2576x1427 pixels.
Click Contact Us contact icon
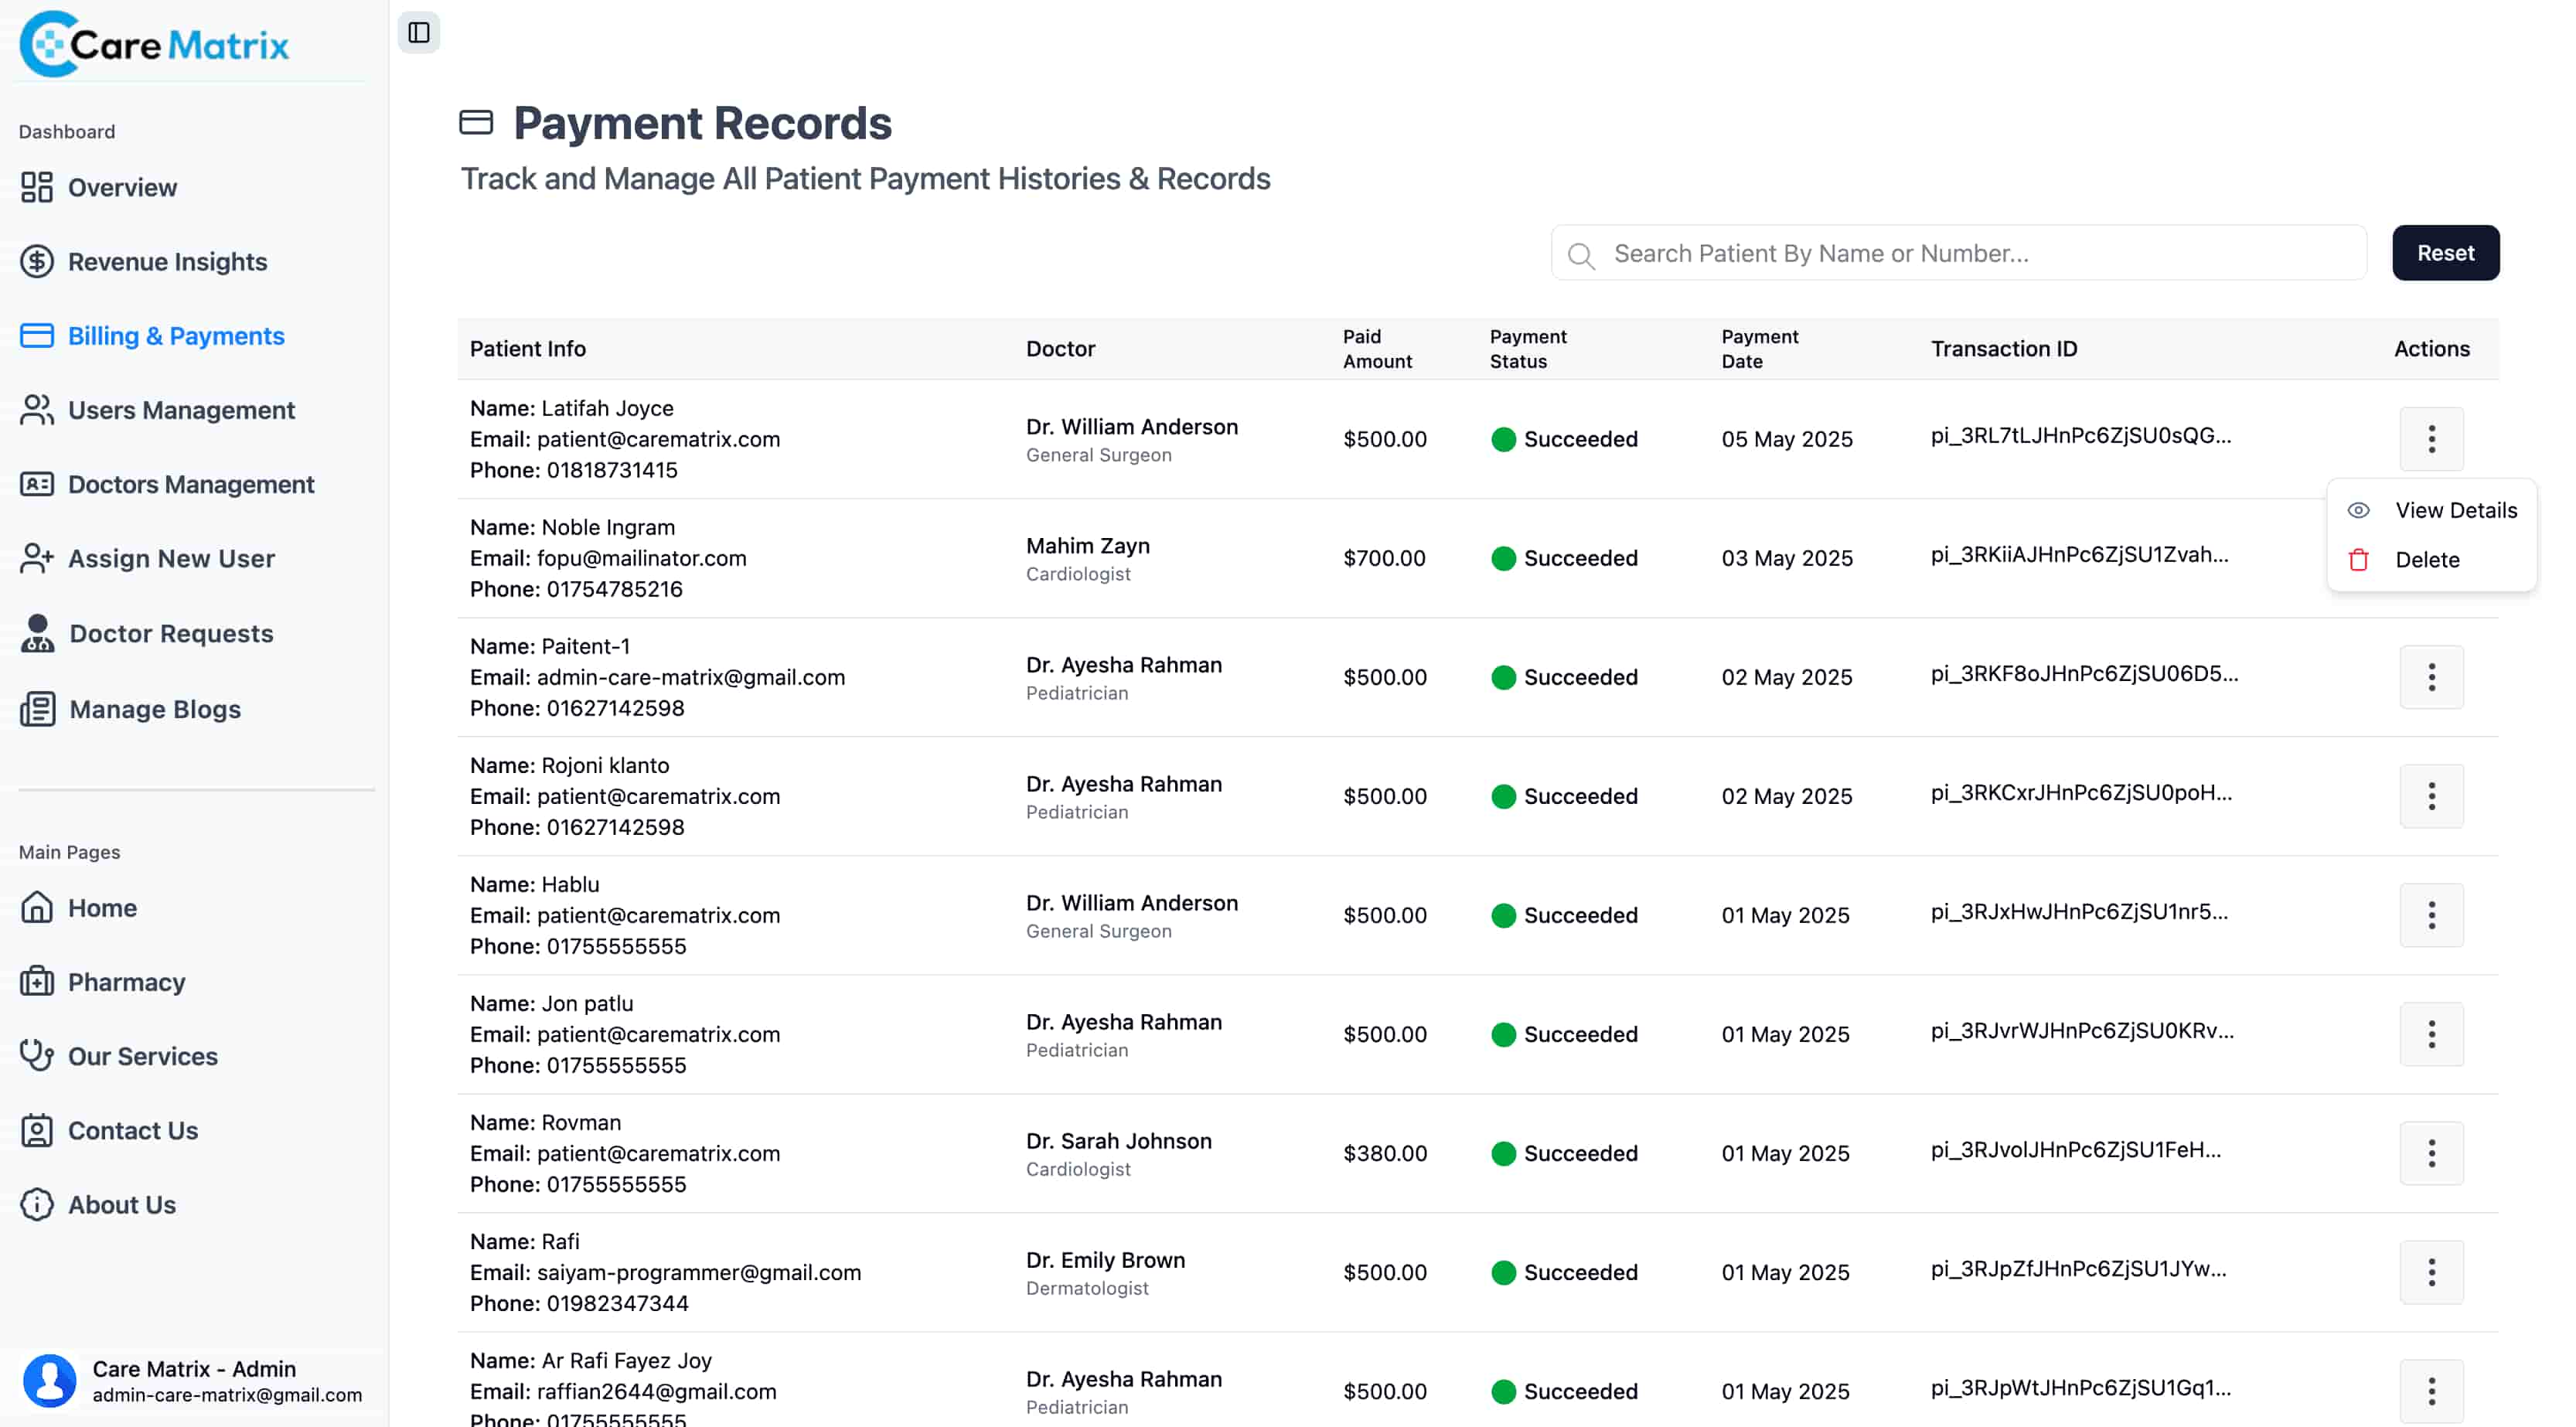(x=37, y=1130)
